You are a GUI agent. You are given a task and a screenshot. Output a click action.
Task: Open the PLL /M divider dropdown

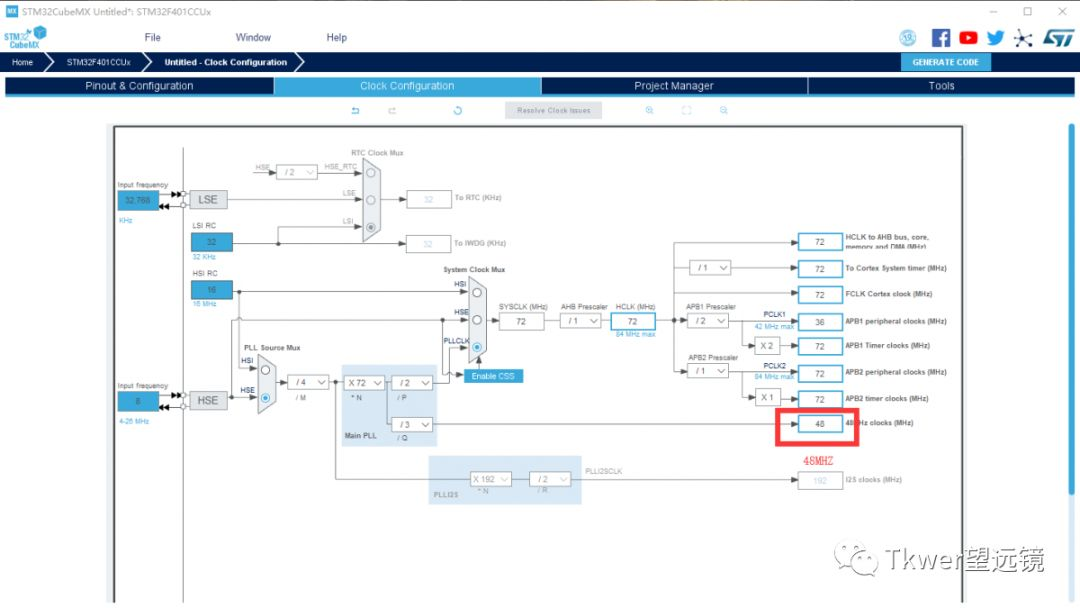308,382
